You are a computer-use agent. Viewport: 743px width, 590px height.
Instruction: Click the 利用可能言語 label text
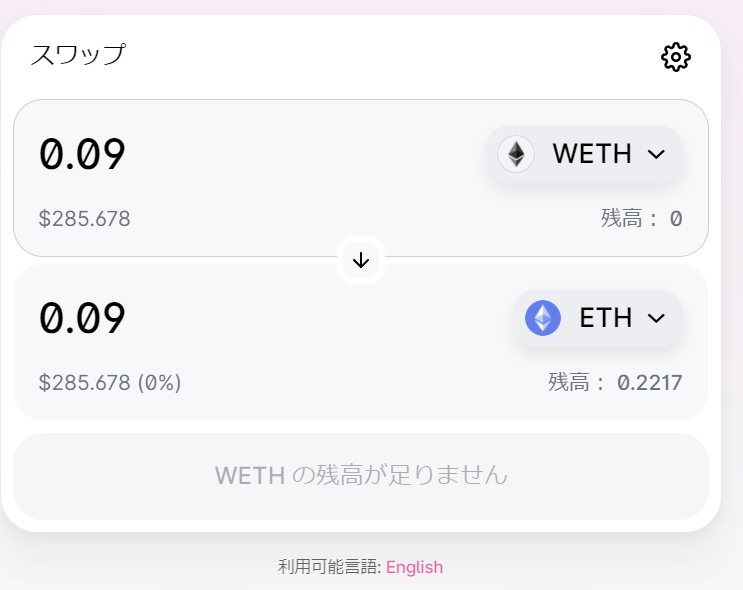(329, 567)
